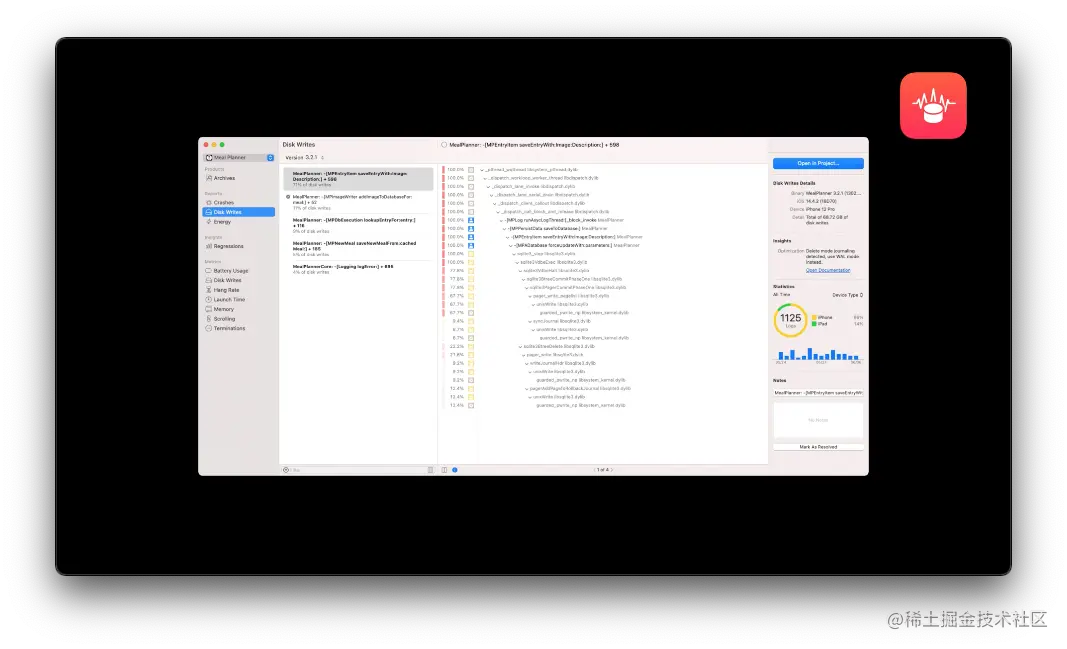
Task: Click the user icon beside MPADatabase forceUpdateWith:parameters
Action: 471,246
